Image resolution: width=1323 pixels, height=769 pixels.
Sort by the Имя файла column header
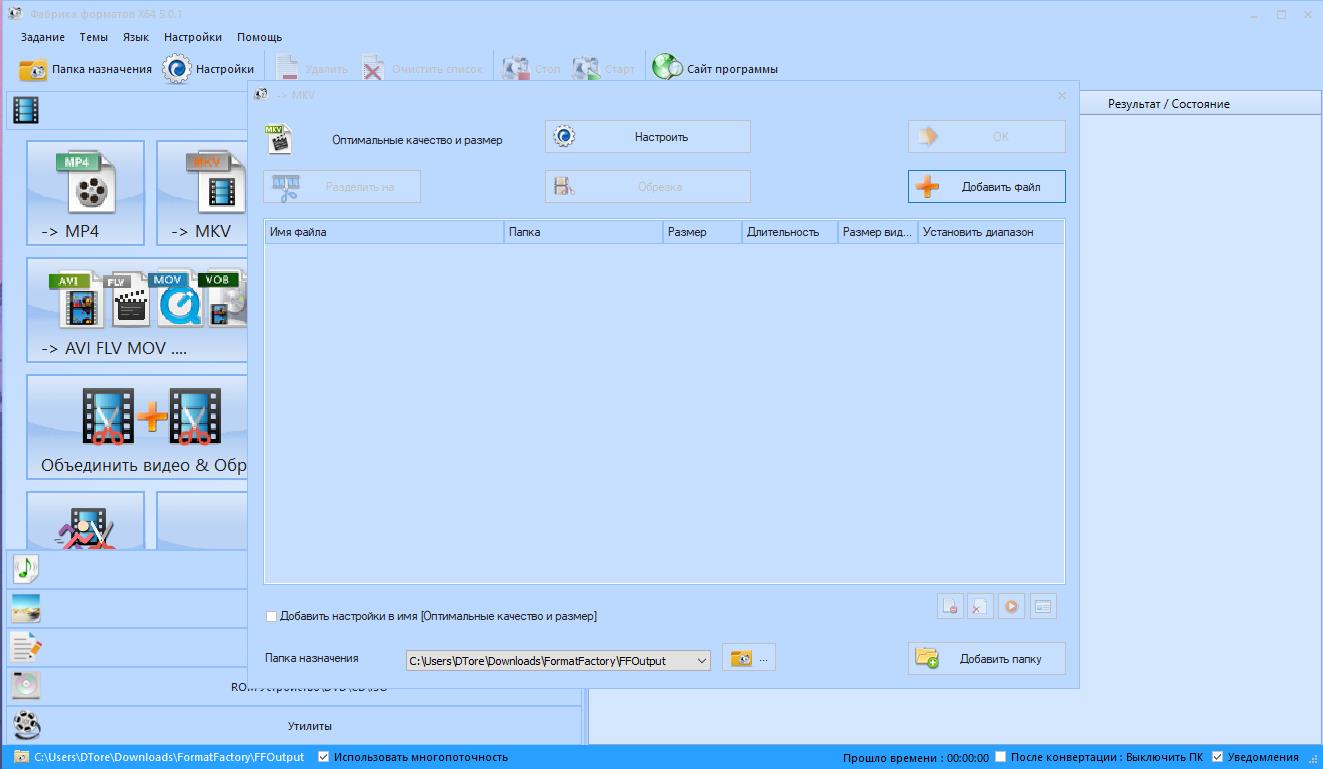click(384, 232)
